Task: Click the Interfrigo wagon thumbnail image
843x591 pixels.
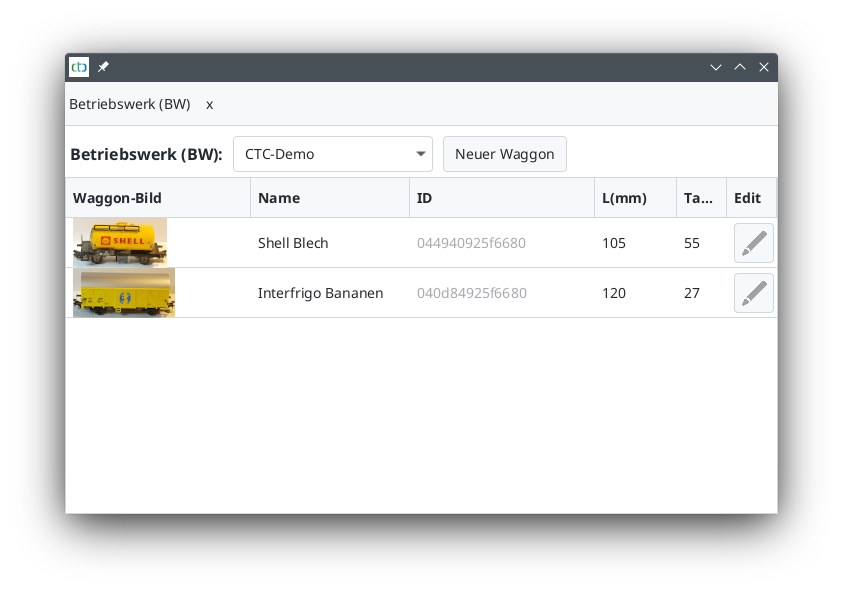Action: 124,292
